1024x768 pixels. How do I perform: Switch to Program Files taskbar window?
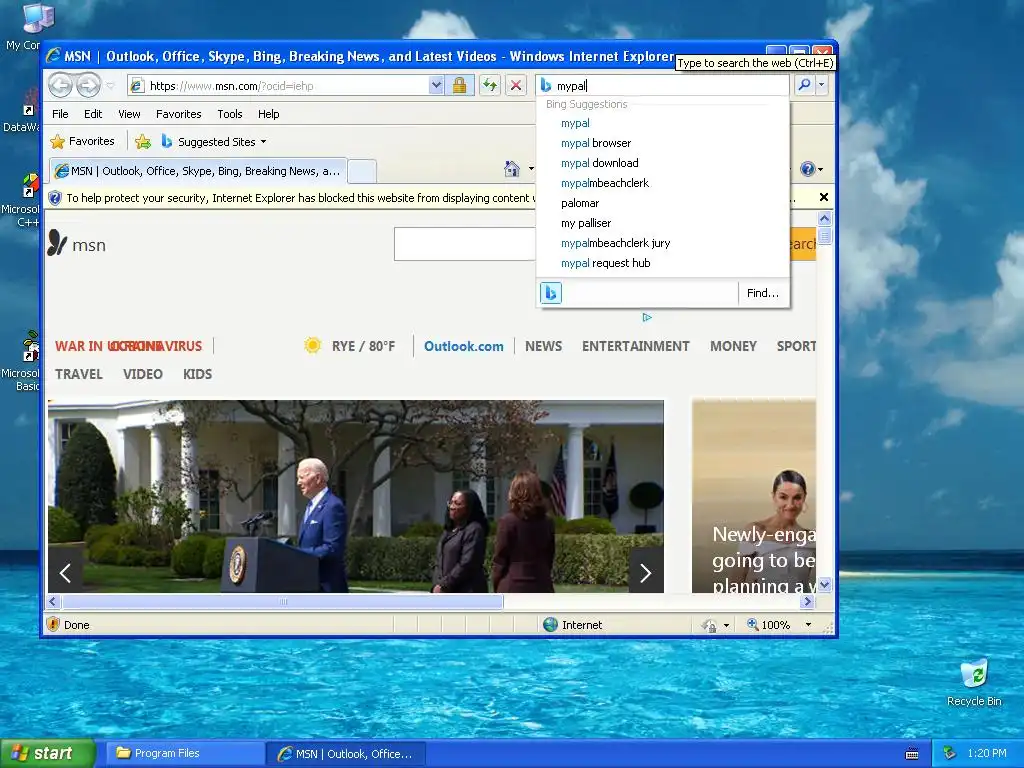click(x=185, y=754)
